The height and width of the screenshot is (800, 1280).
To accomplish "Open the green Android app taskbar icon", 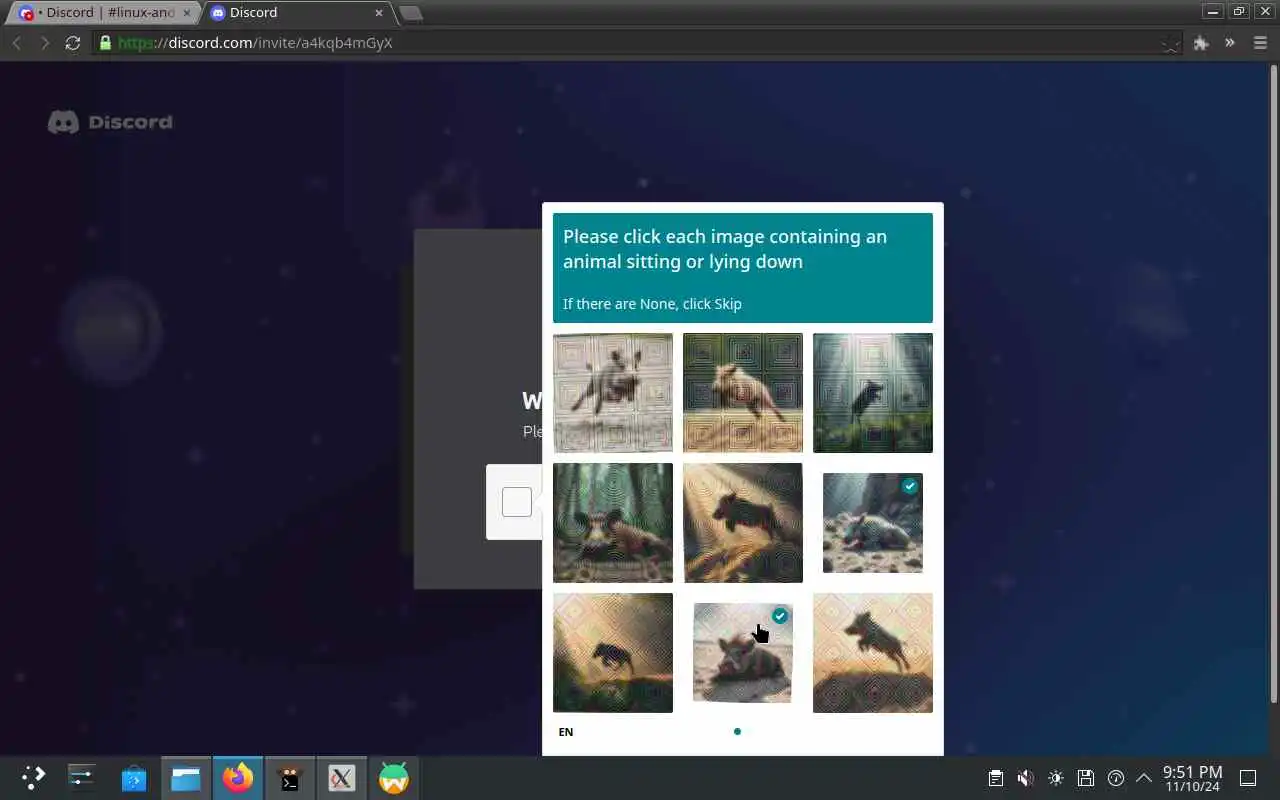I will (x=394, y=778).
